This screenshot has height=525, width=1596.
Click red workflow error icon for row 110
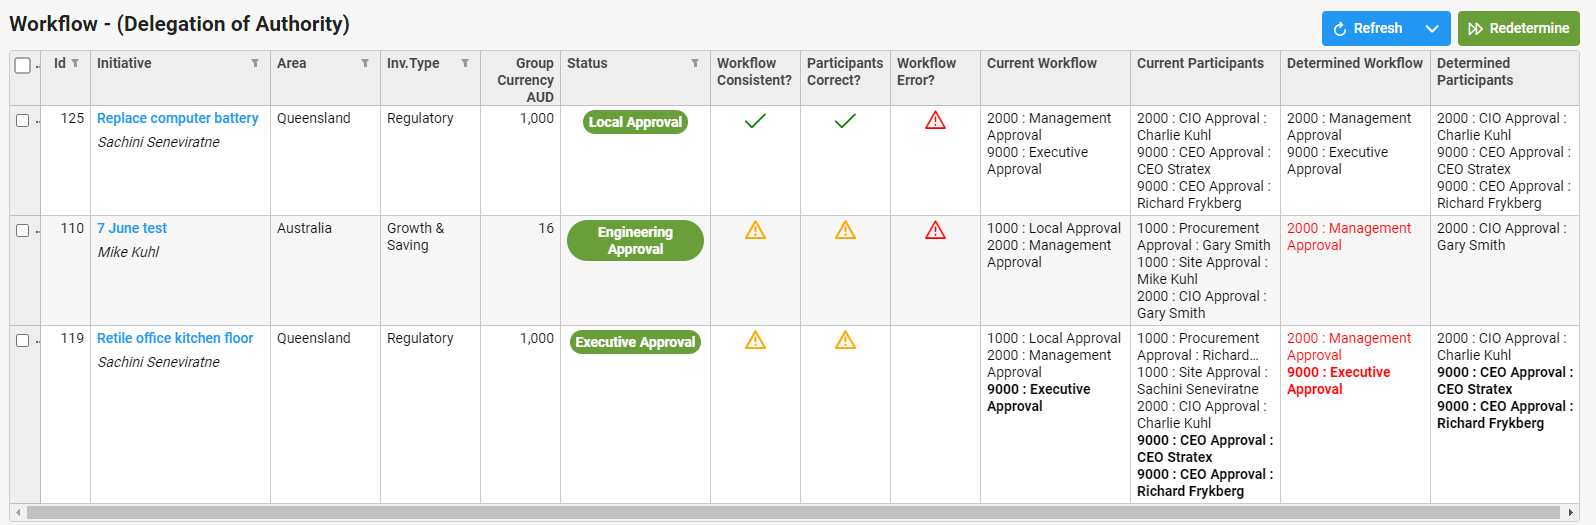935,231
